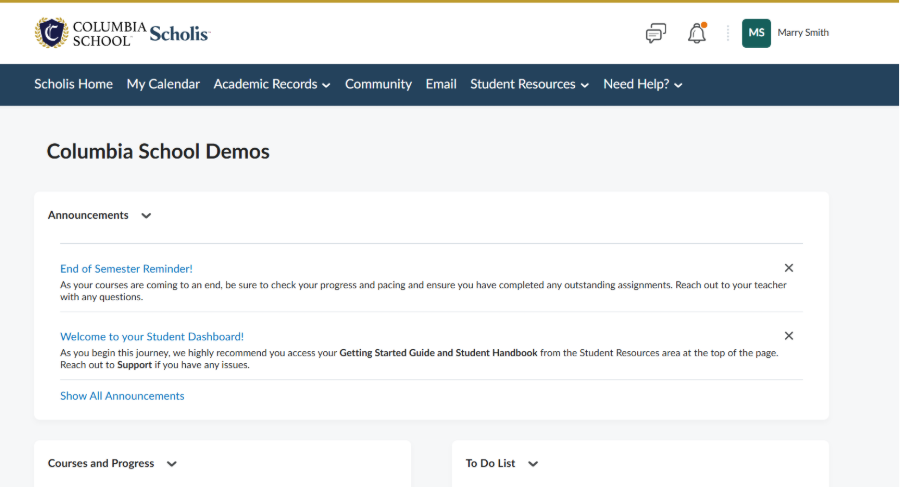Click the Marry Smith username
The width and height of the screenshot is (900, 487).
[x=803, y=33]
